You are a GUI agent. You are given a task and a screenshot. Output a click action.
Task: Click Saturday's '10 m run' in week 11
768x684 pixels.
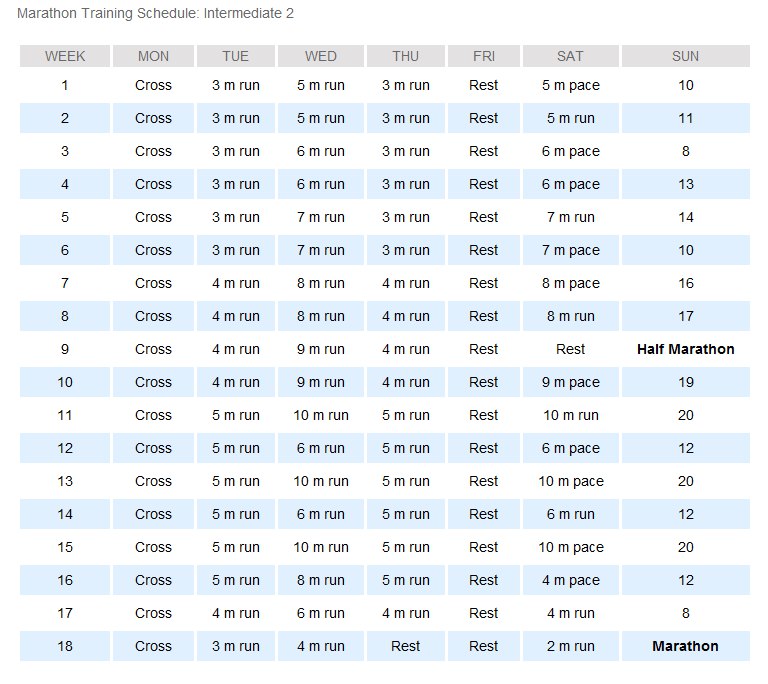(571, 415)
